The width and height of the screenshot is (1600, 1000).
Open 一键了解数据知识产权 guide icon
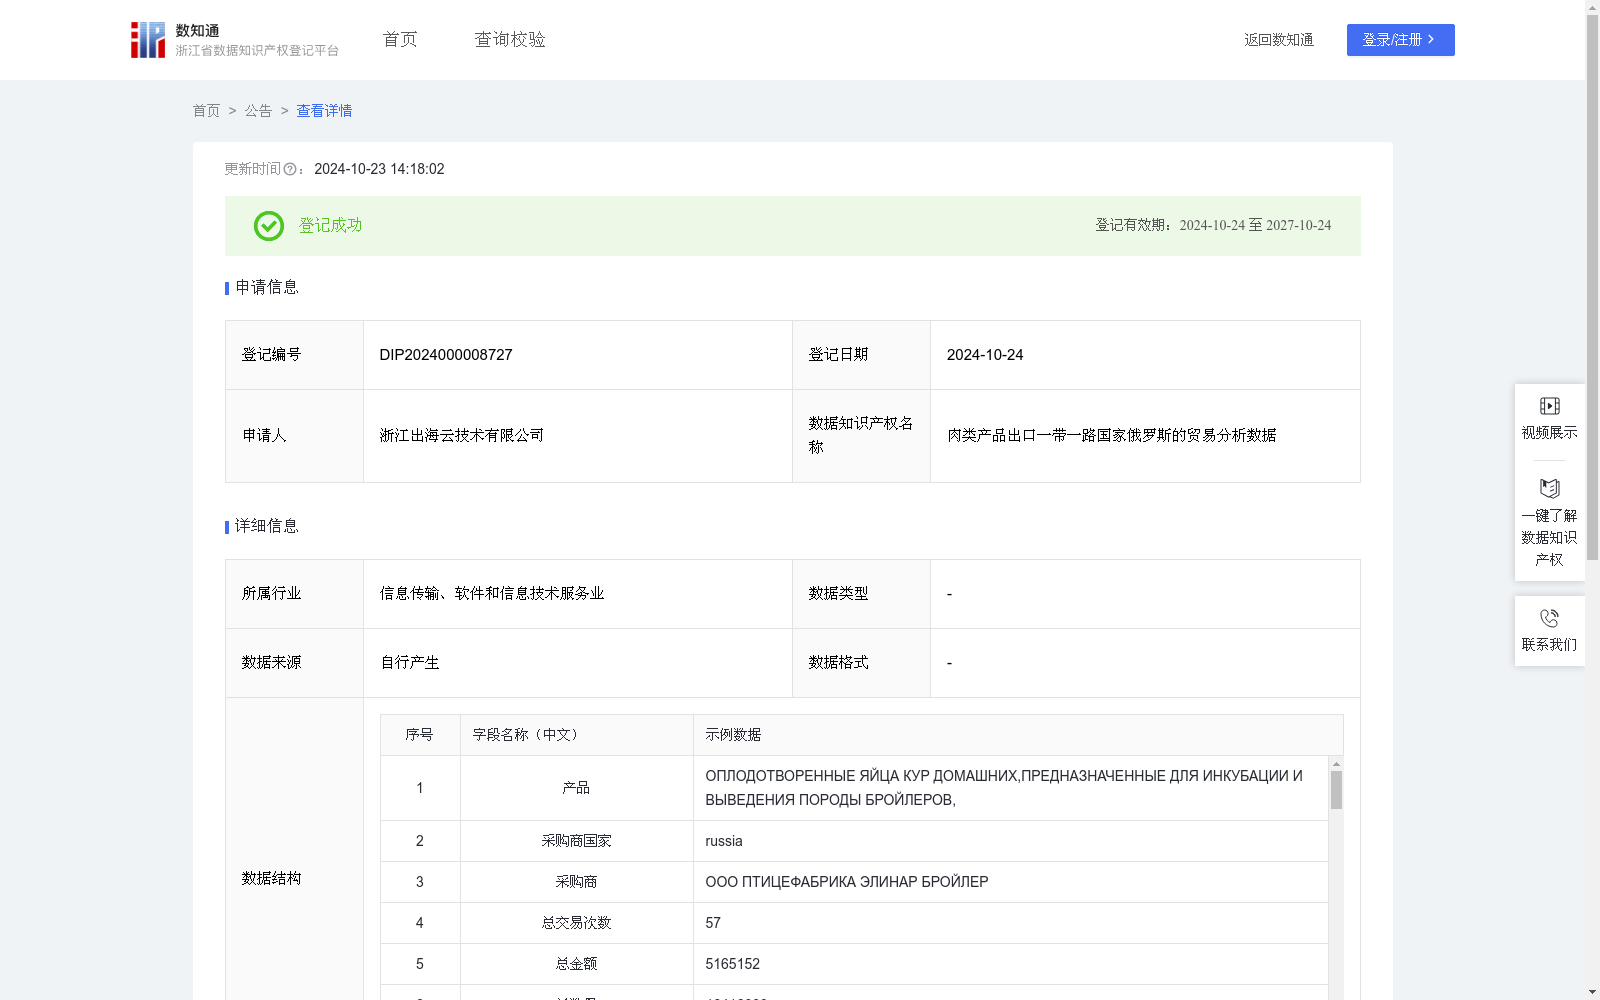coord(1549,489)
